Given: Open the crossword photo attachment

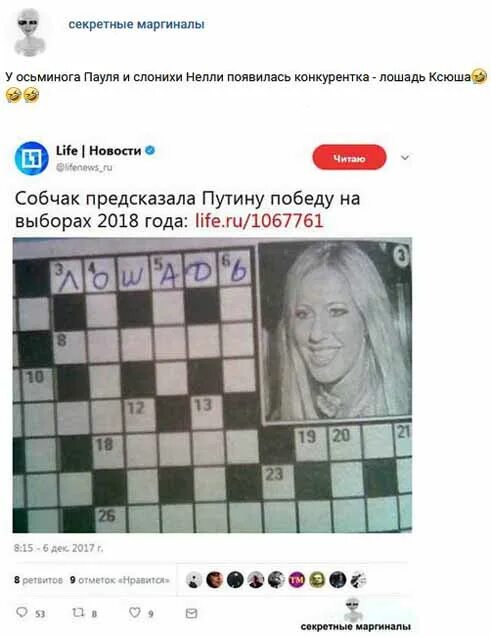Looking at the screenshot, I should [212, 385].
